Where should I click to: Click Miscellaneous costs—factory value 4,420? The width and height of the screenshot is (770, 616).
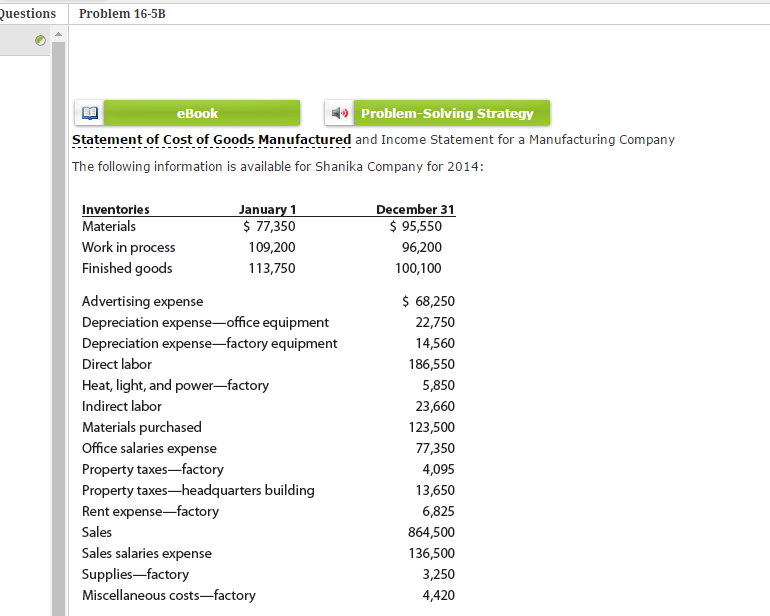pyautogui.click(x=439, y=595)
